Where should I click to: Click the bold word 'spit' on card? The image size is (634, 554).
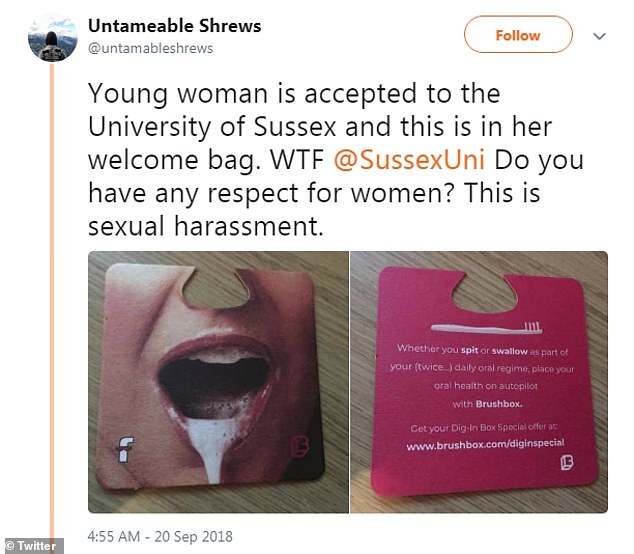pos(469,350)
